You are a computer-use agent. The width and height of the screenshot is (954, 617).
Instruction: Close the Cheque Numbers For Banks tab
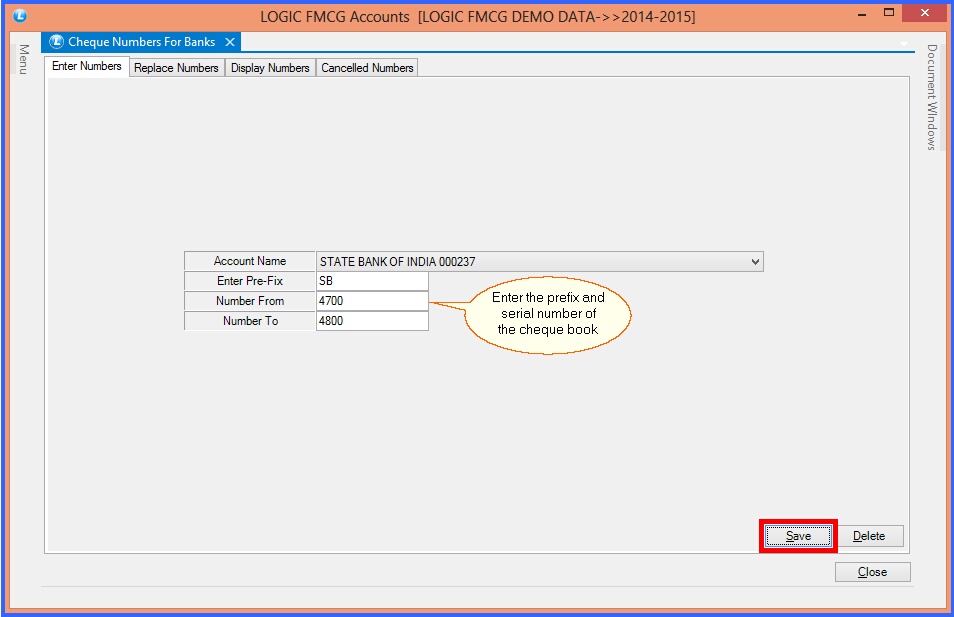pos(230,42)
